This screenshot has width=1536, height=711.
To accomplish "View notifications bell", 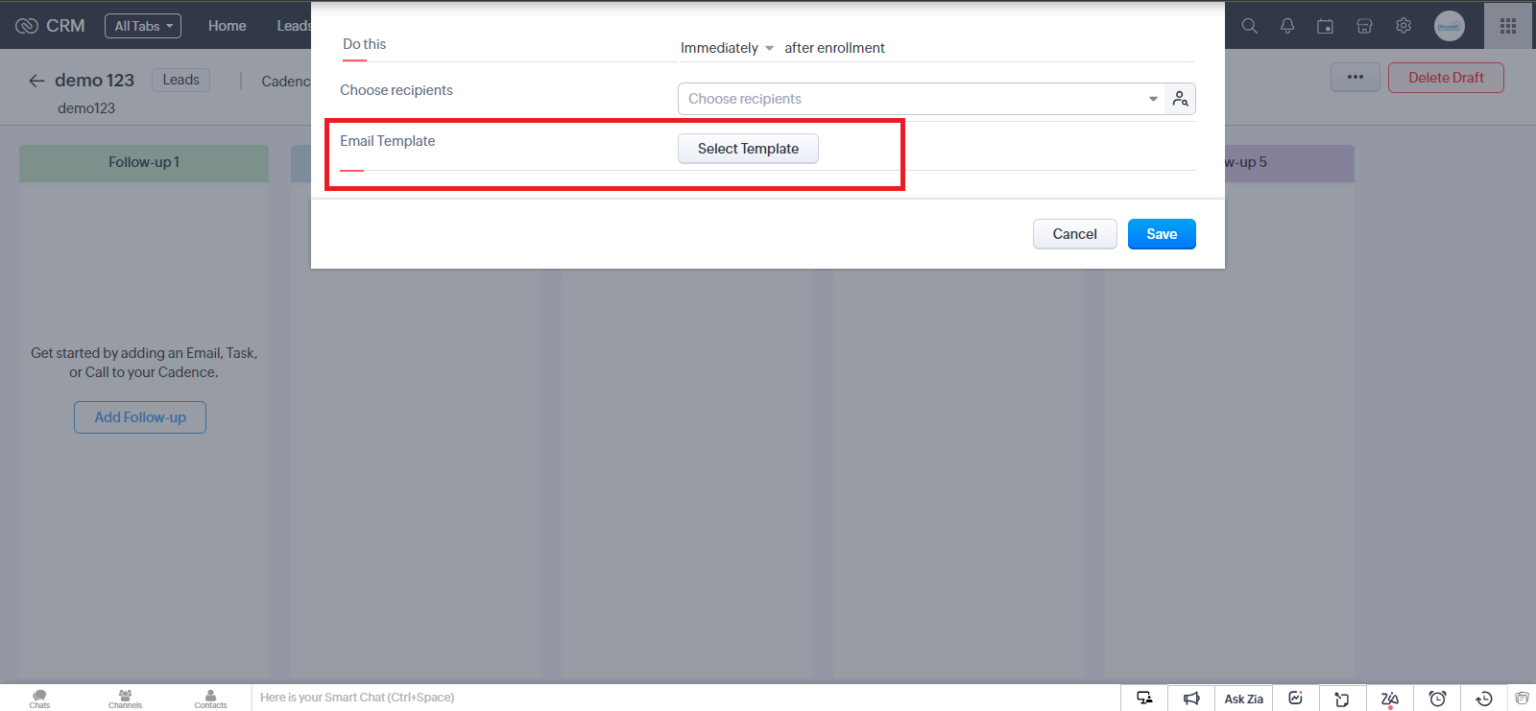I will [1287, 25].
